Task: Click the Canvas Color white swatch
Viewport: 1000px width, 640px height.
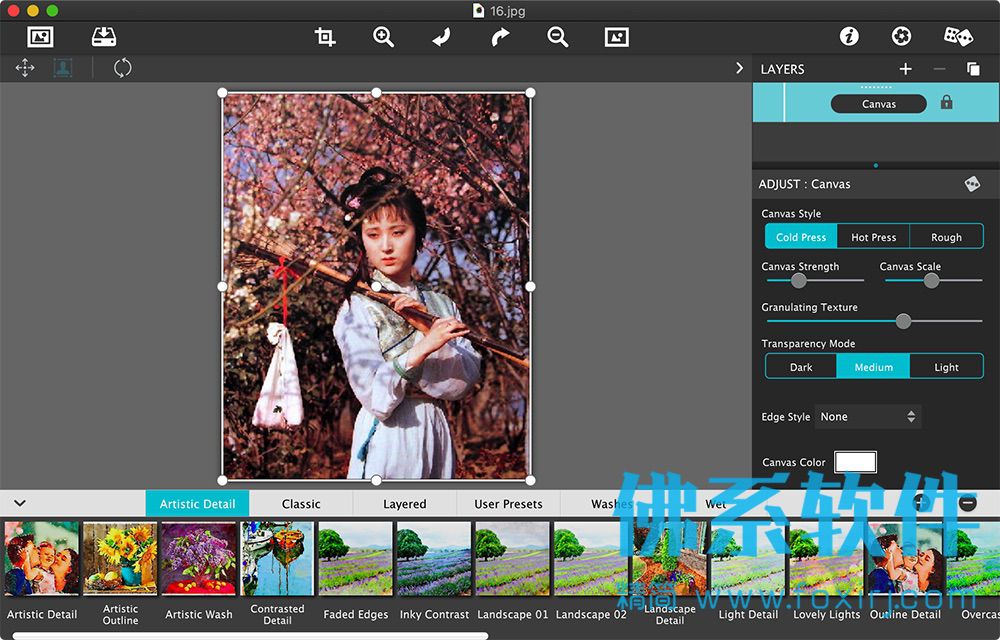Action: pos(855,462)
